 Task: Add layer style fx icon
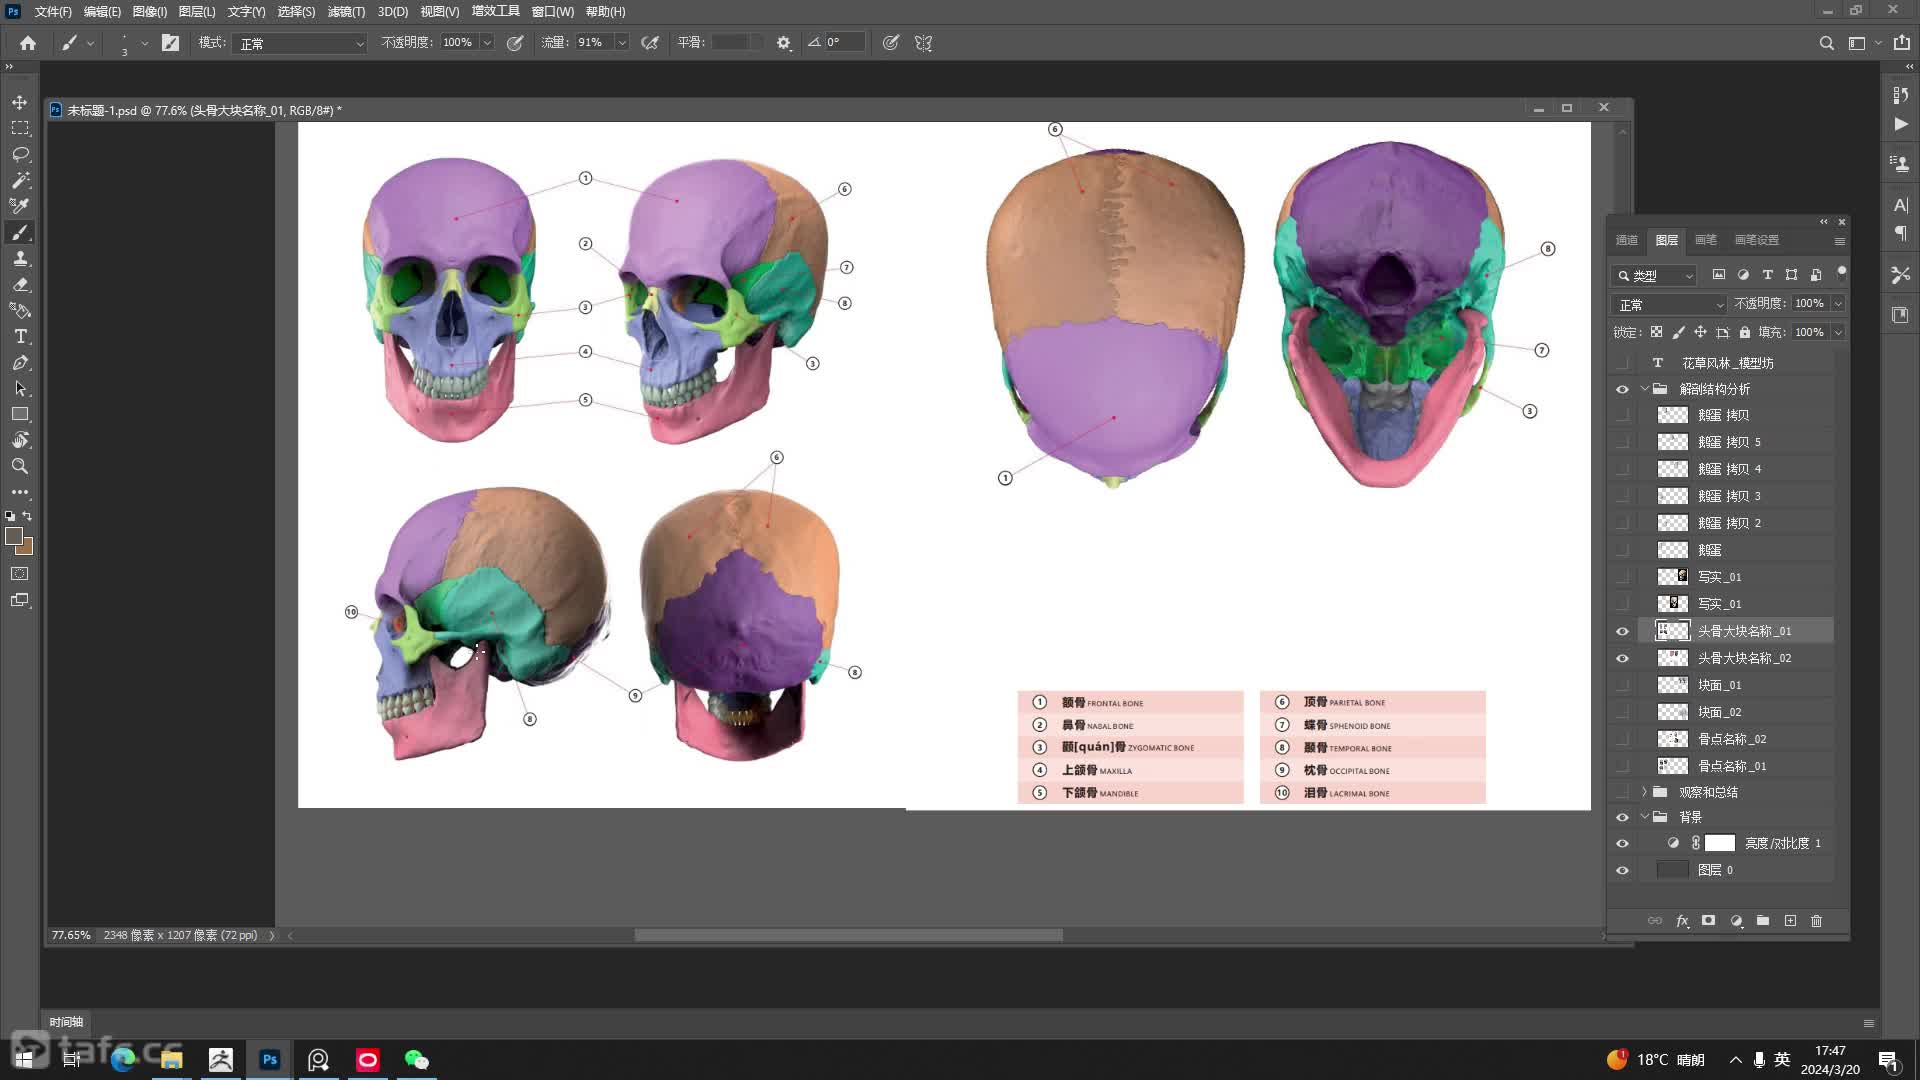1682,921
